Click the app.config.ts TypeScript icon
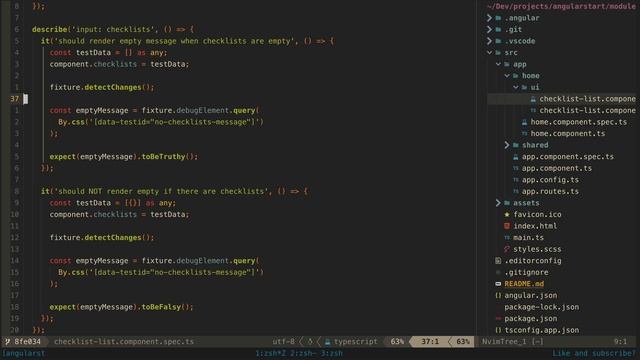This screenshot has width=640, height=360. [x=516, y=180]
